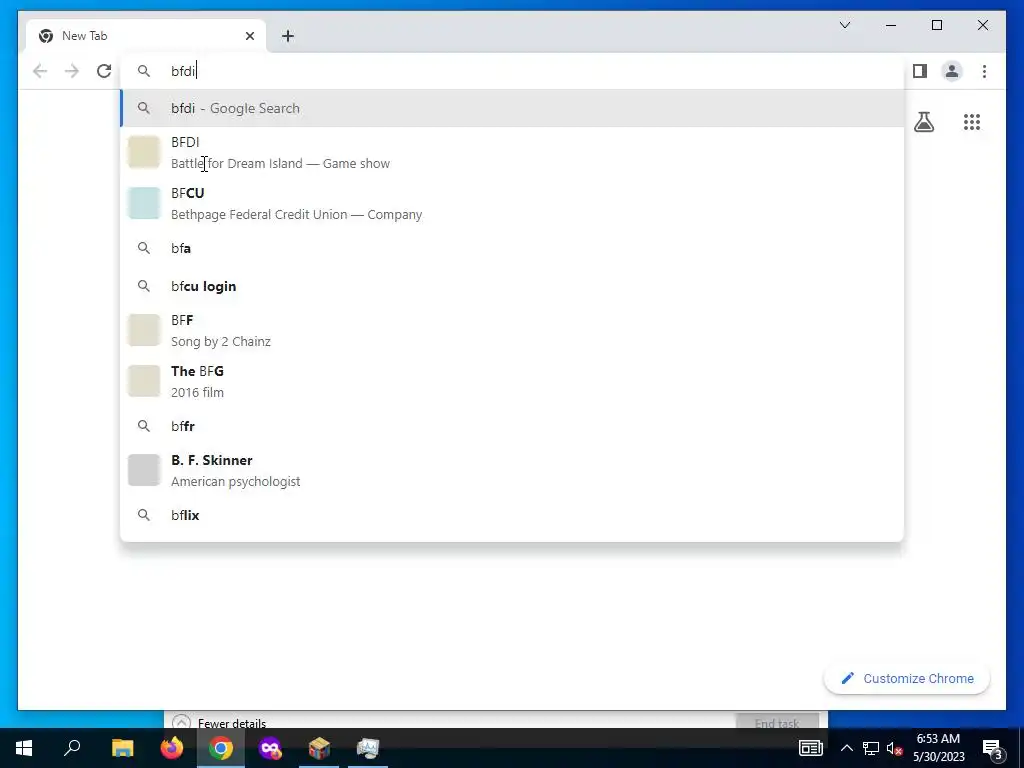Screen dimensions: 1024x768
Task: Click the search icon in the address bar
Action: [144, 71]
